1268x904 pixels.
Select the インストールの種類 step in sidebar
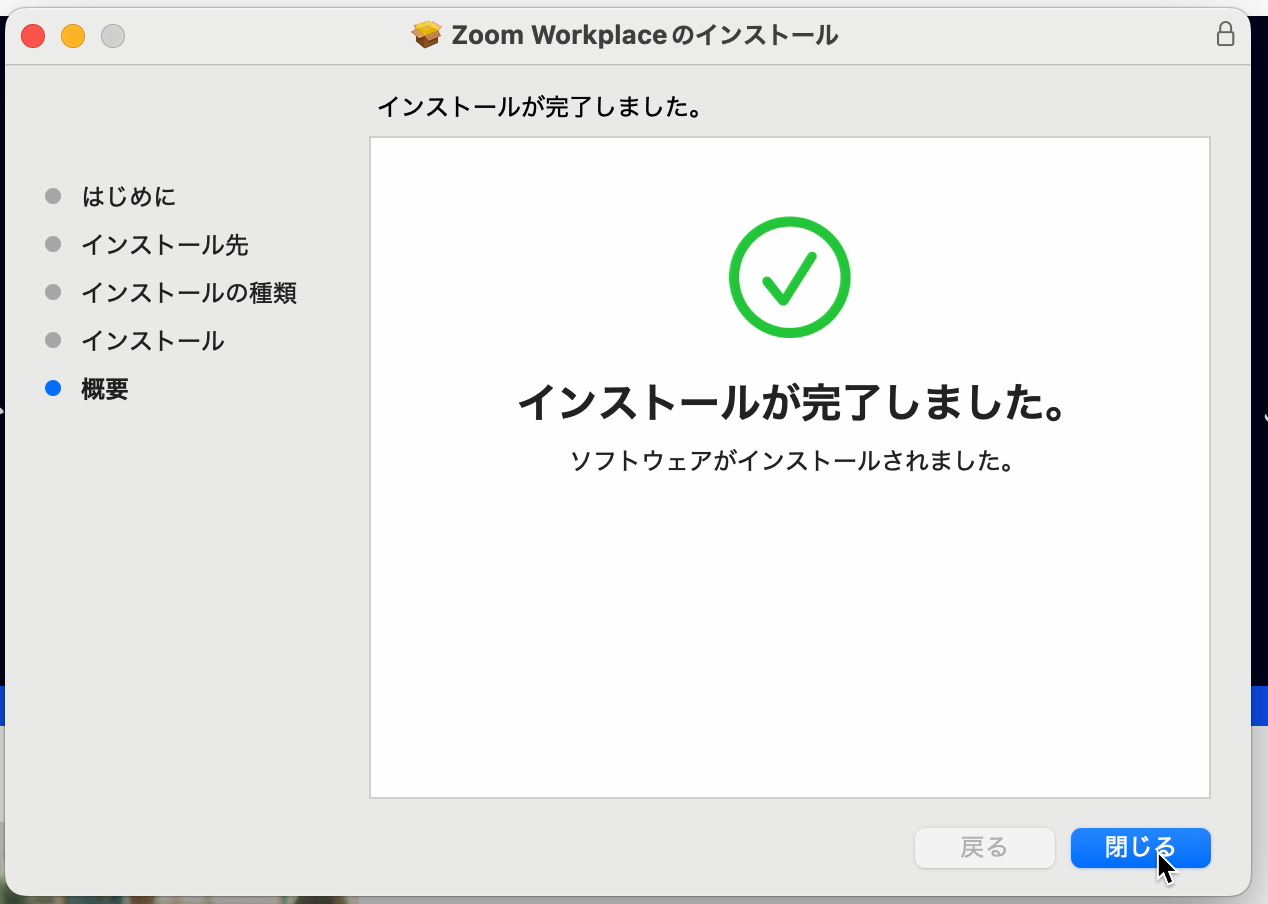(189, 293)
